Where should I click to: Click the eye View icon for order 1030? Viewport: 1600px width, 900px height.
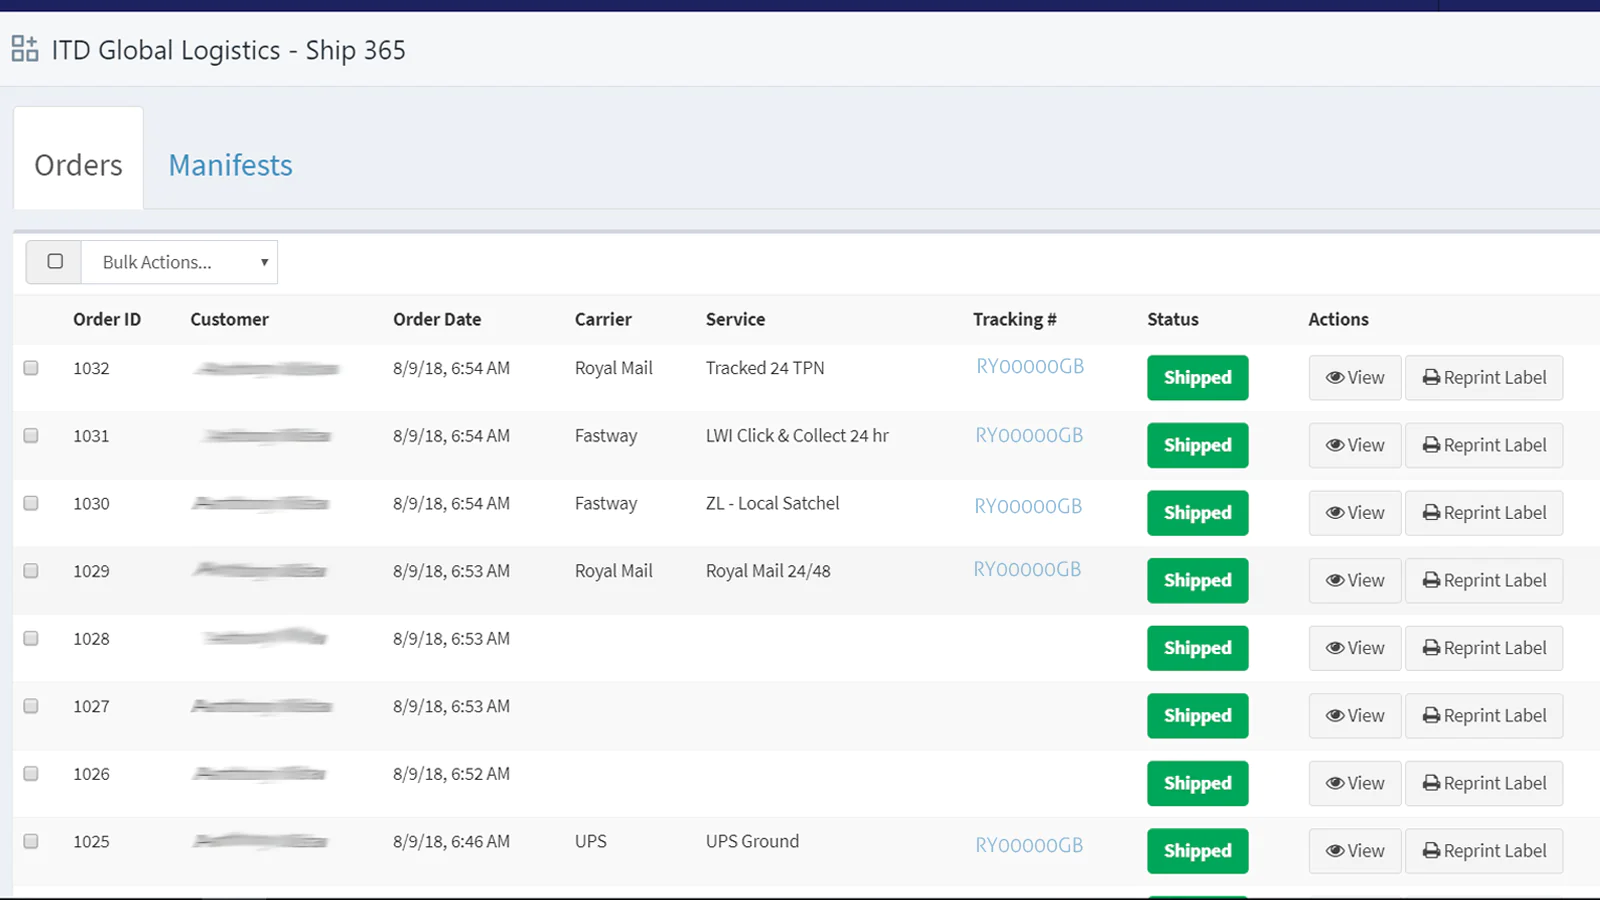[x=1335, y=513]
